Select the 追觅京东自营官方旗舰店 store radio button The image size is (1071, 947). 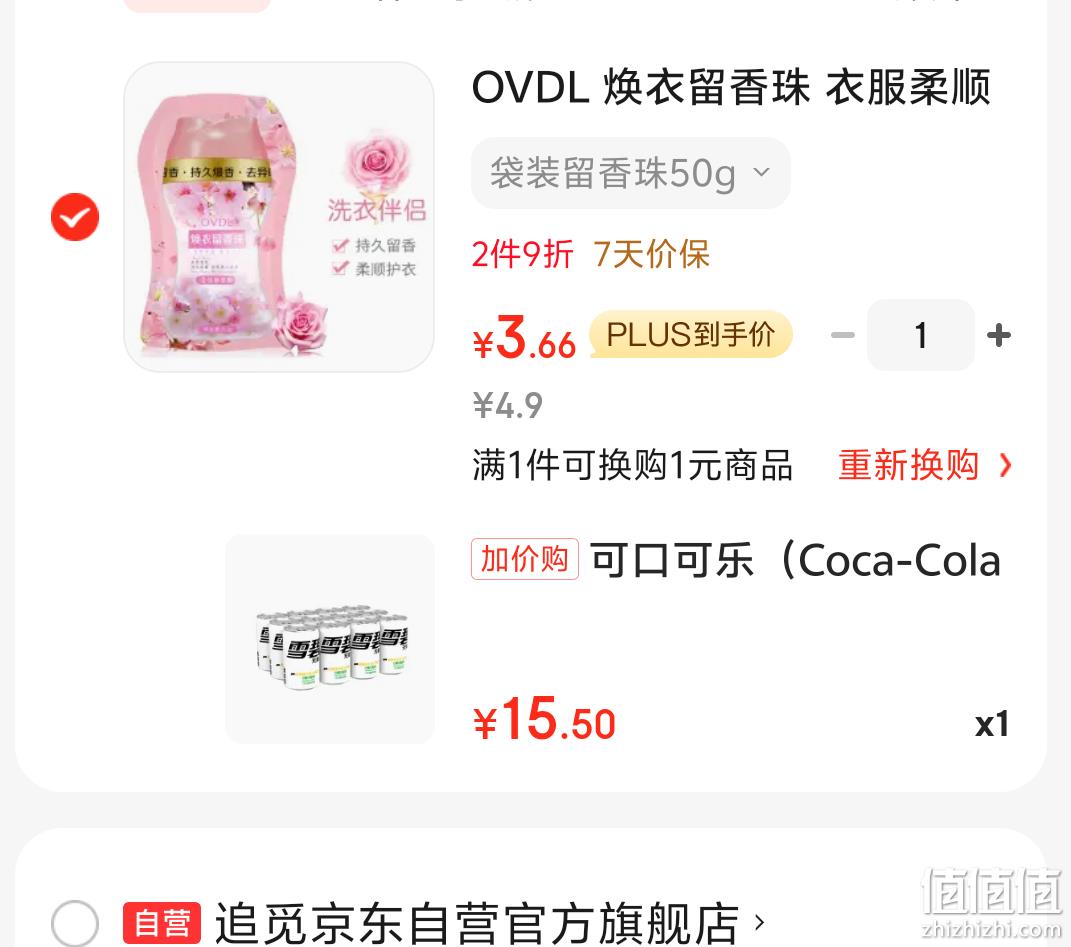pos(75,923)
